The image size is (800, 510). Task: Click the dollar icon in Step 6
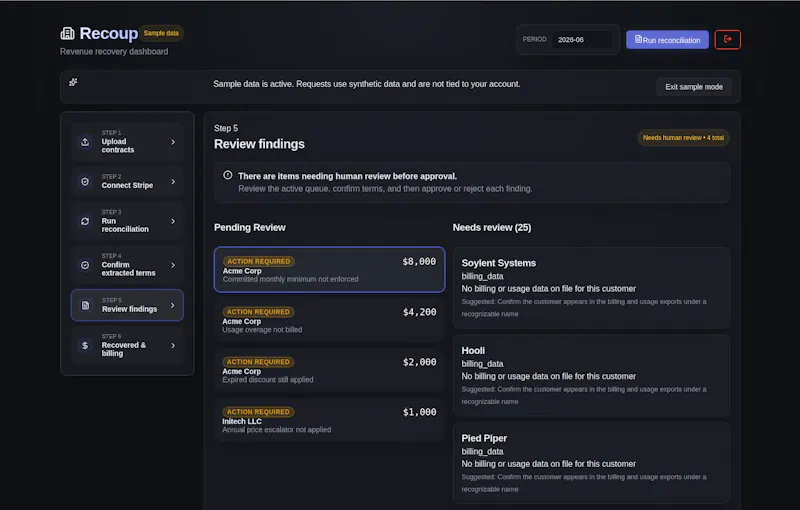85,345
